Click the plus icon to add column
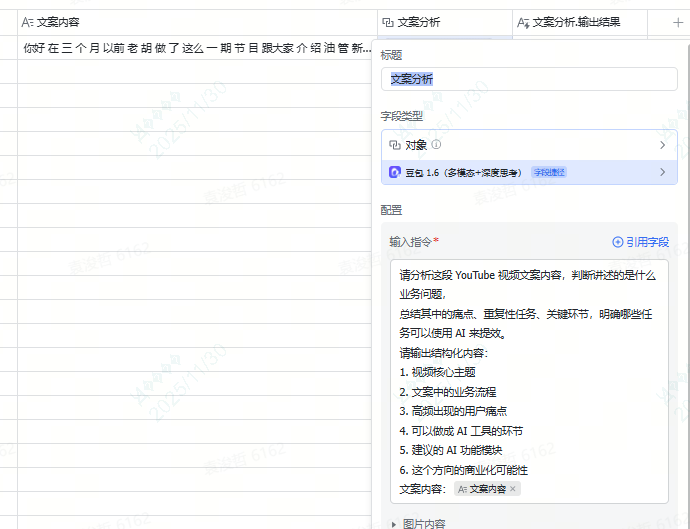This screenshot has width=690, height=529. point(679,21)
